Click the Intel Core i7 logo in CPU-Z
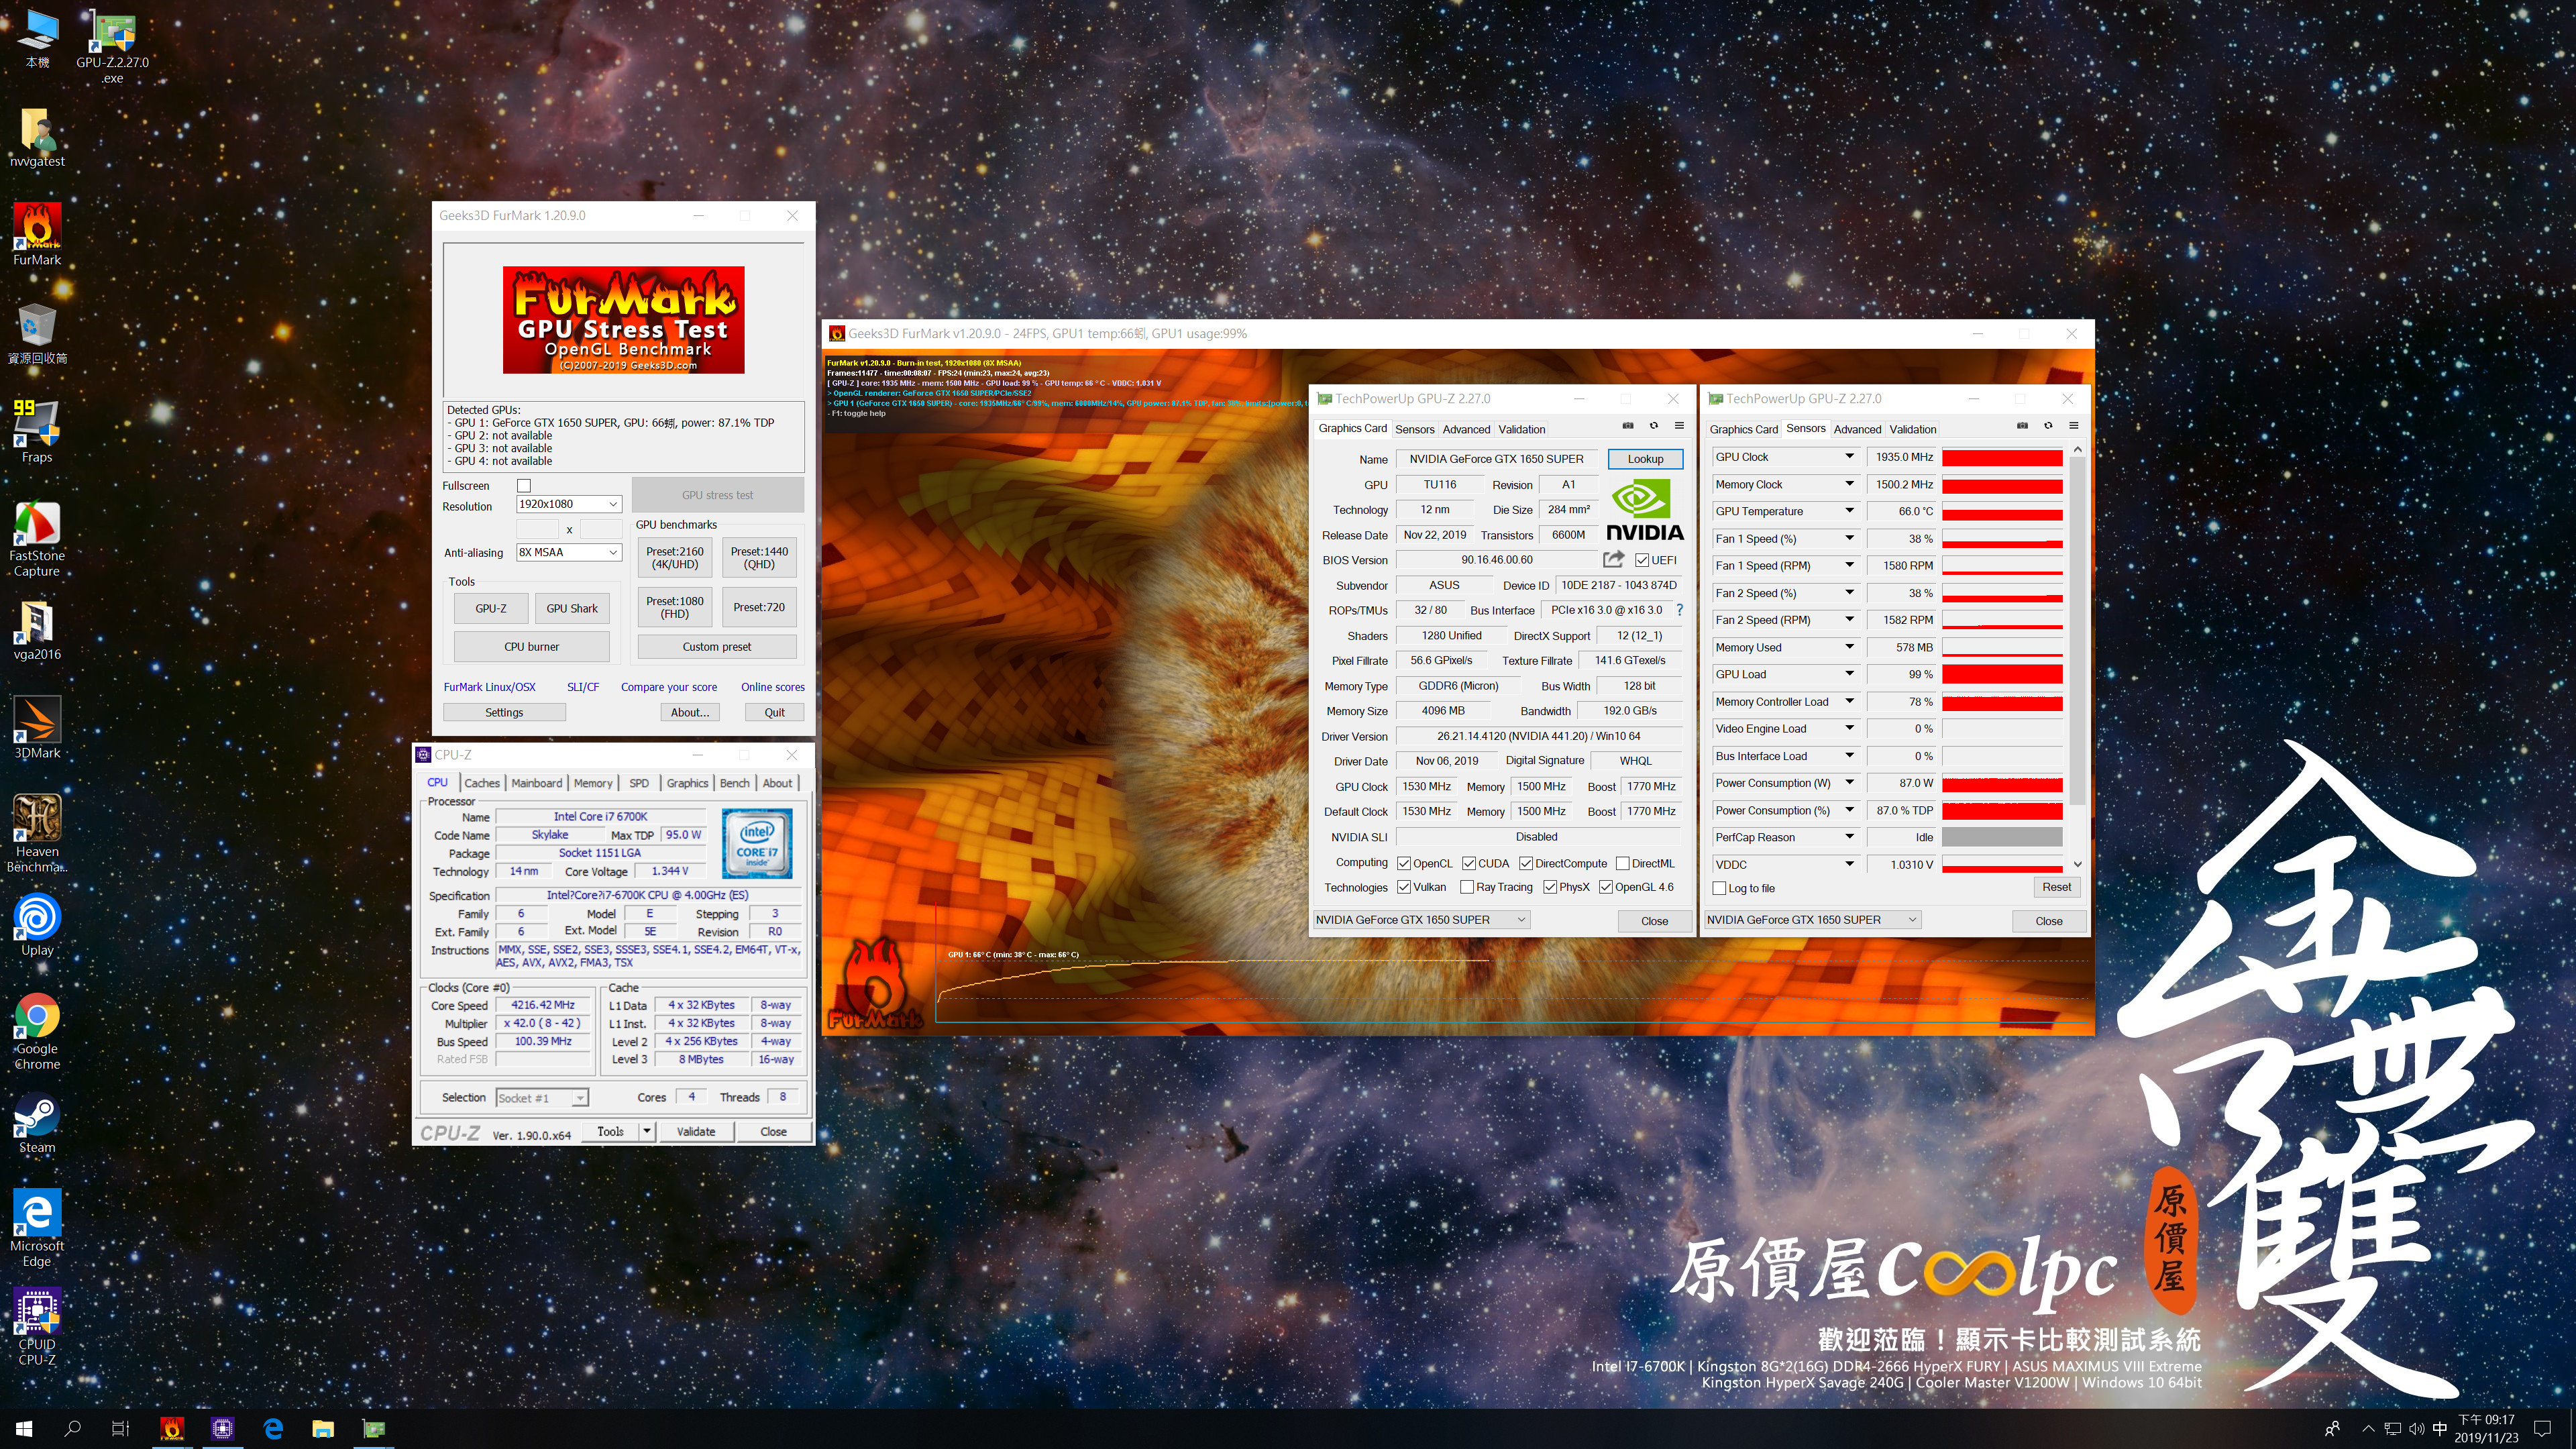2576x1449 pixels. [757, 843]
